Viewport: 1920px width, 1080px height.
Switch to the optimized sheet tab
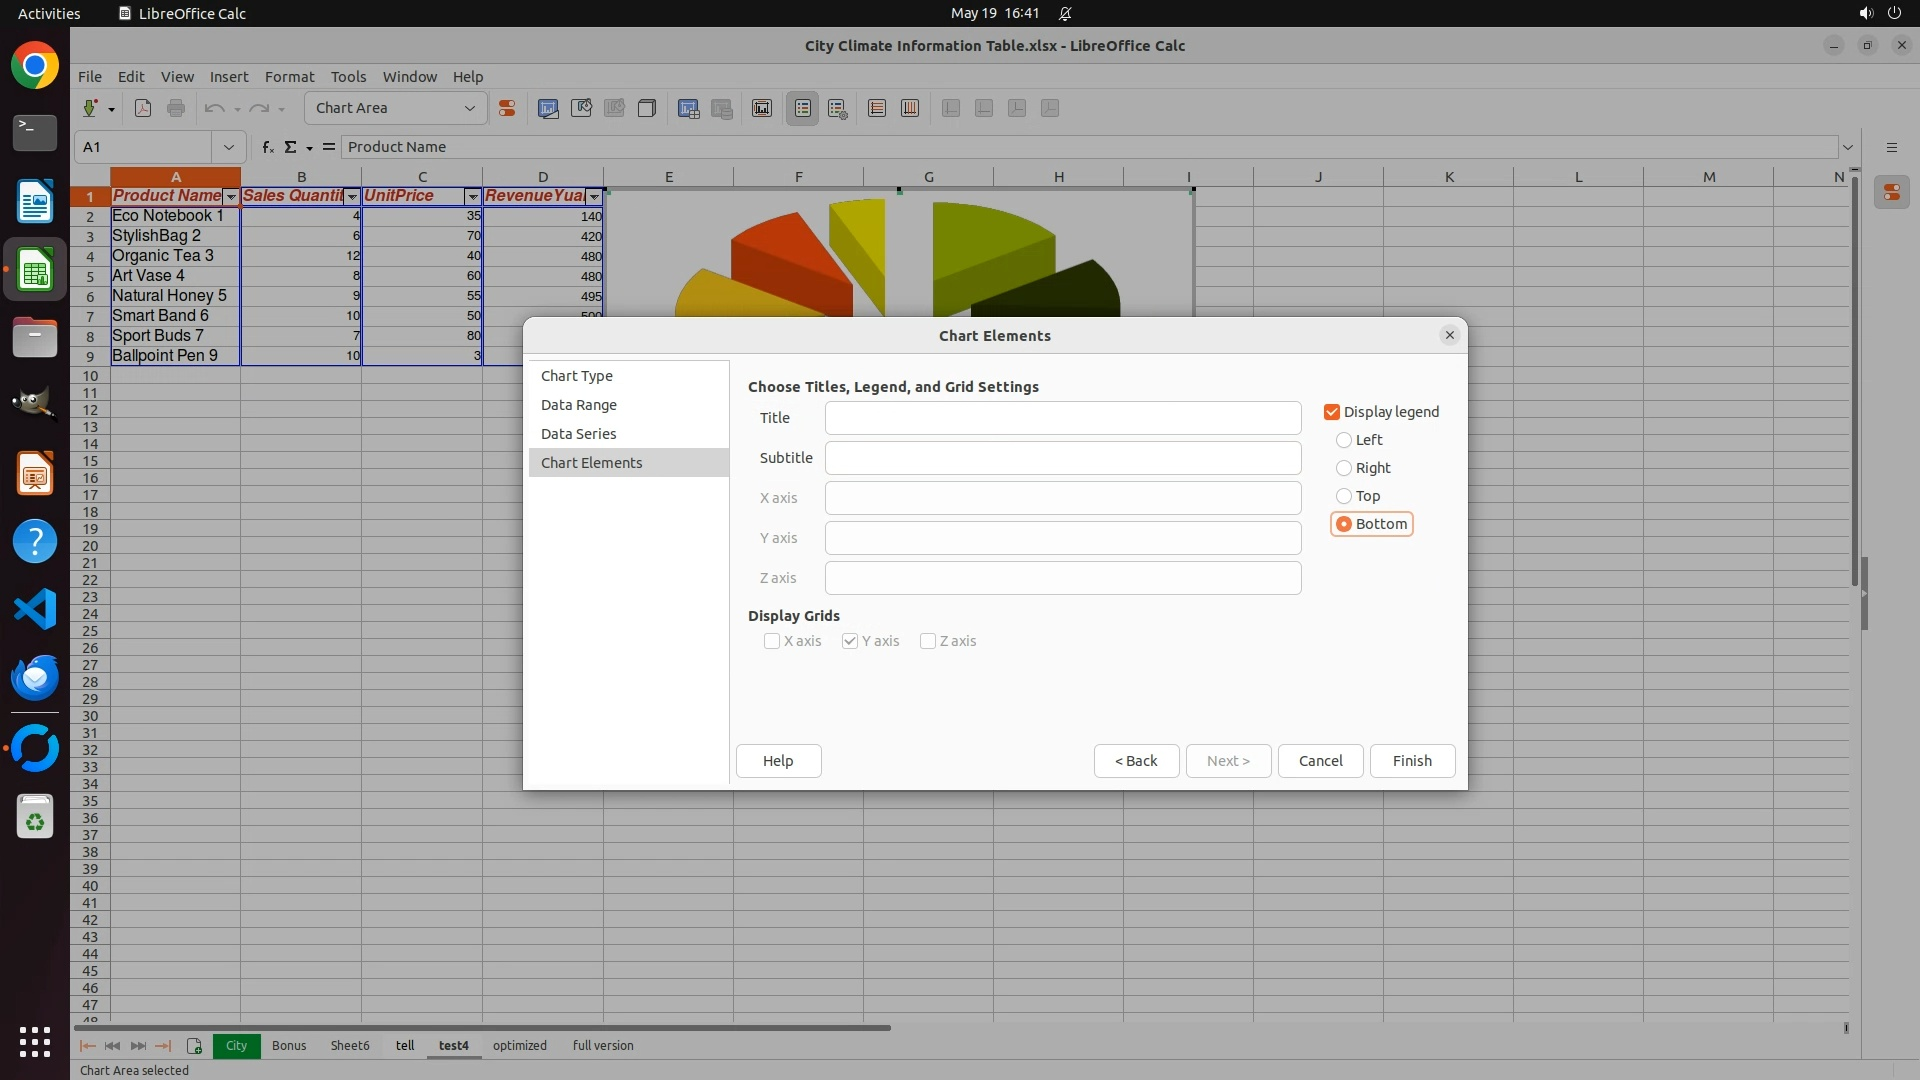click(519, 1046)
